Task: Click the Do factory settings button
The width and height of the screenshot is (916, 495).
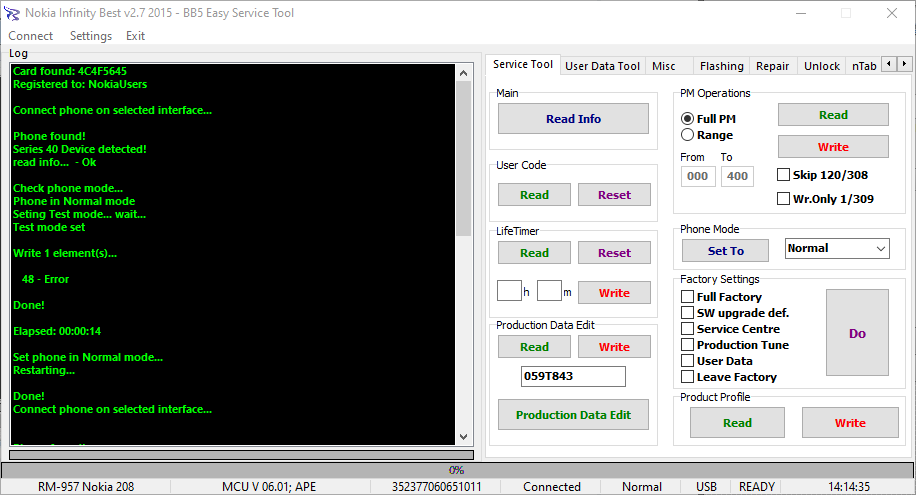Action: click(857, 333)
